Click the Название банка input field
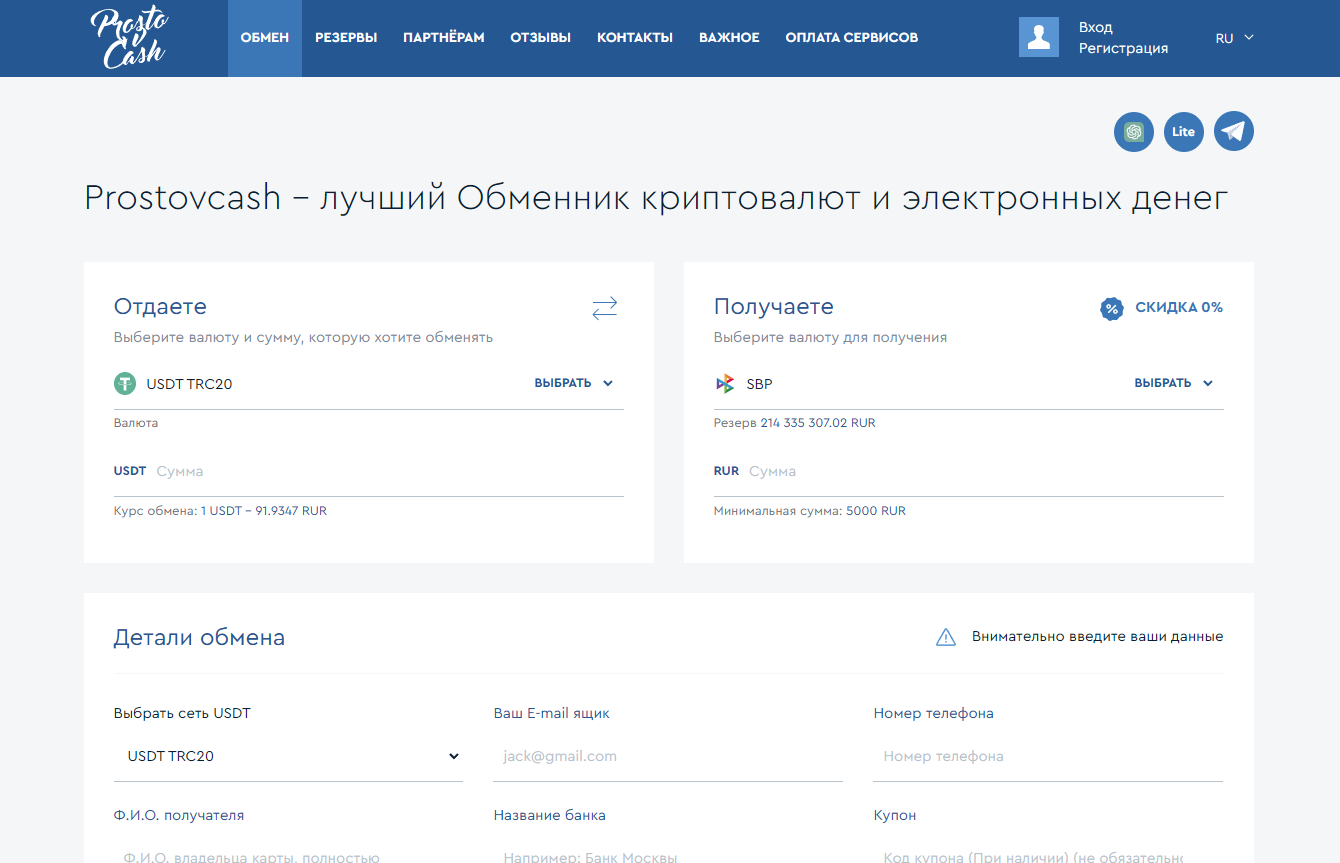This screenshot has height=863, width=1340. 668,853
